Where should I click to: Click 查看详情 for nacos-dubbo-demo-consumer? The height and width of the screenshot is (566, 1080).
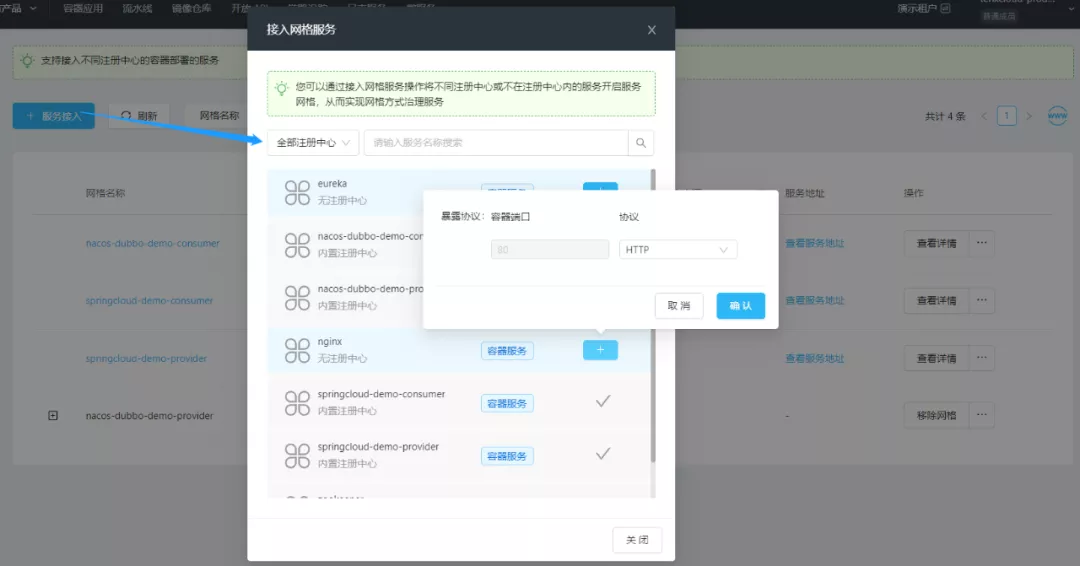coord(936,243)
